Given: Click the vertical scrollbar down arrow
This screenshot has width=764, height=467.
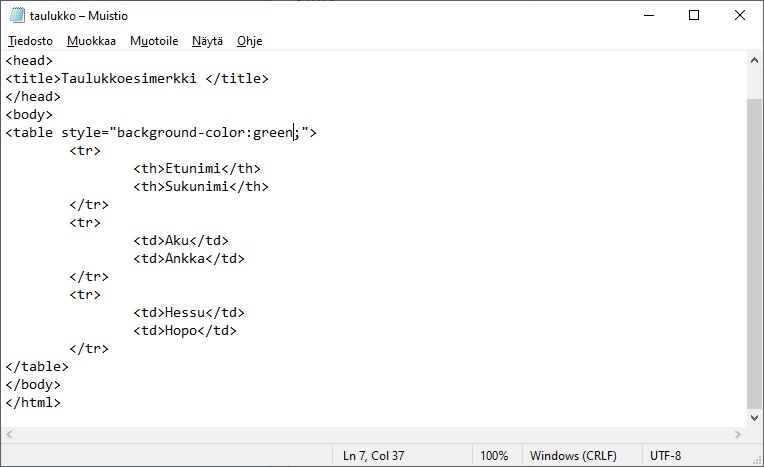Looking at the screenshot, I should pos(755,419).
